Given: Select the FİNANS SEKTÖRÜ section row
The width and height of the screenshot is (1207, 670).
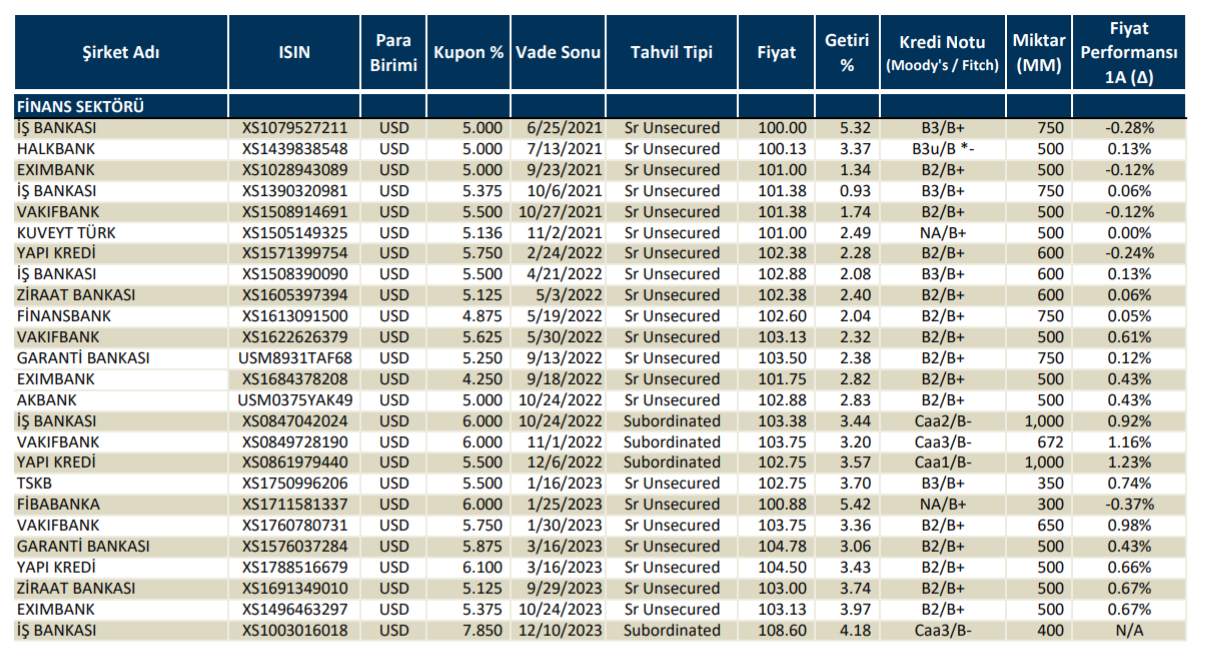Looking at the screenshot, I should point(600,106).
